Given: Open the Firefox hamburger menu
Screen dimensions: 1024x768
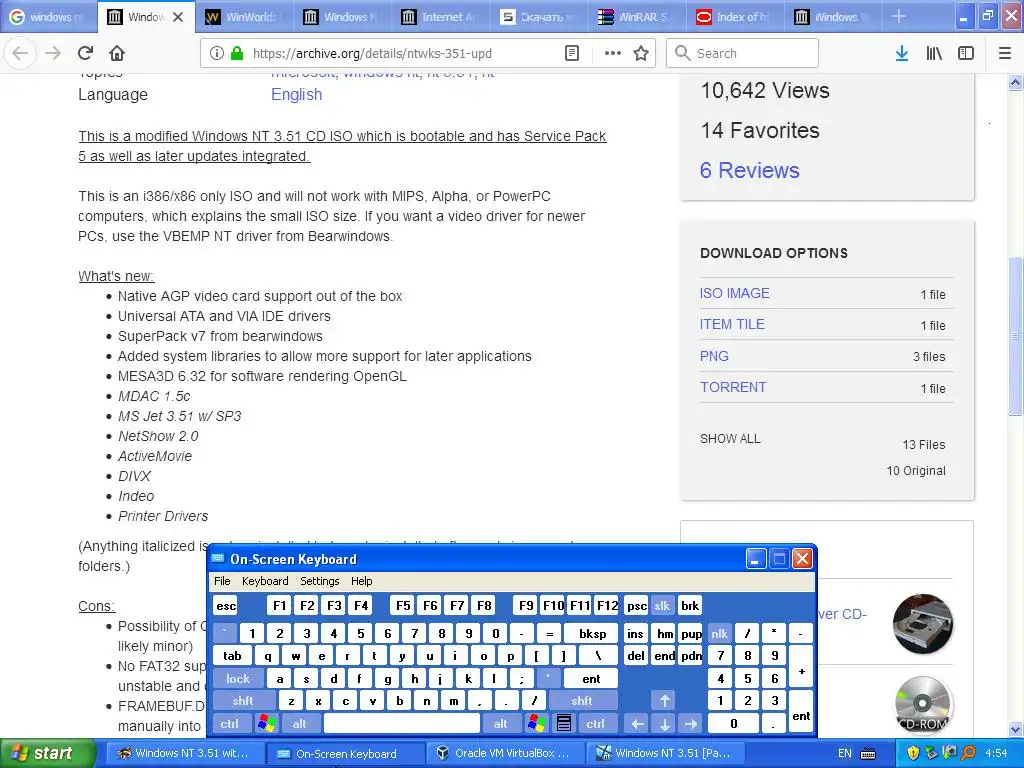Looking at the screenshot, I should [1005, 54].
